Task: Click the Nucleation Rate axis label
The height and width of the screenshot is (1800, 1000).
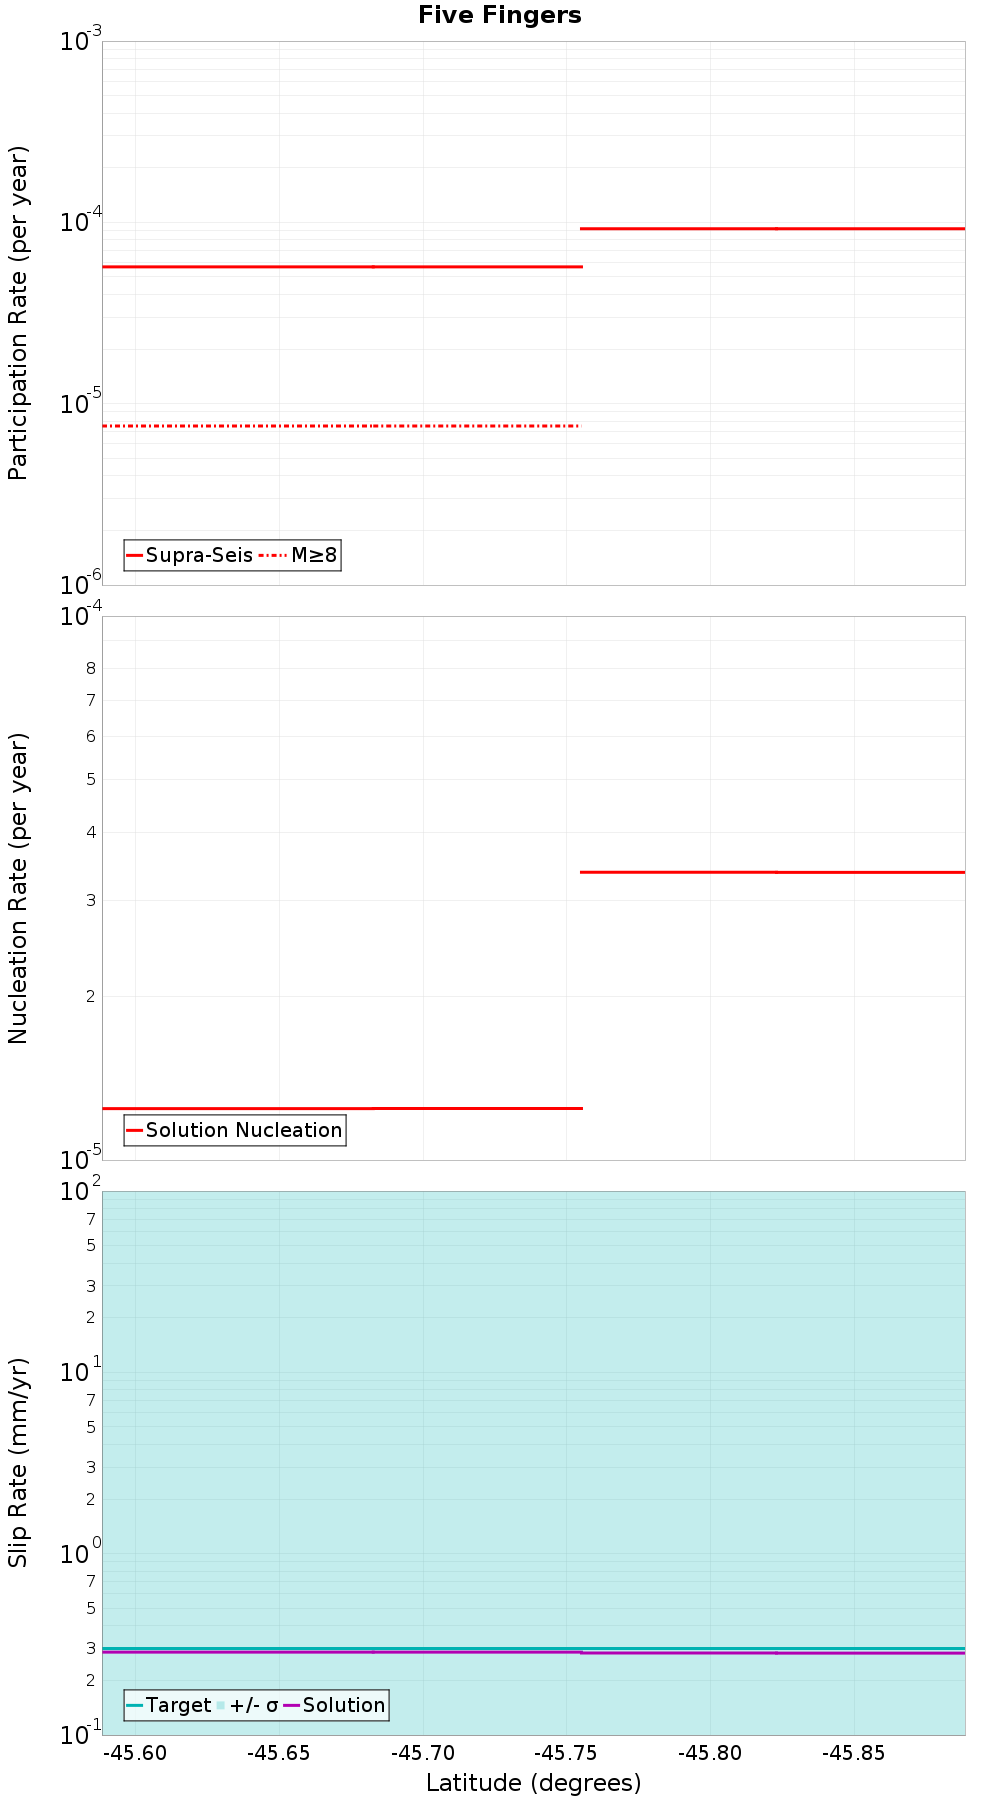Action: [18, 888]
